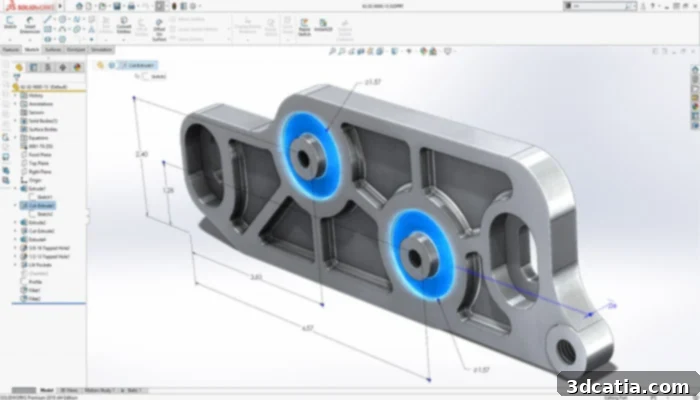Click Apply Scene in the view toolbar
700x400 pixels.
click(x=433, y=52)
